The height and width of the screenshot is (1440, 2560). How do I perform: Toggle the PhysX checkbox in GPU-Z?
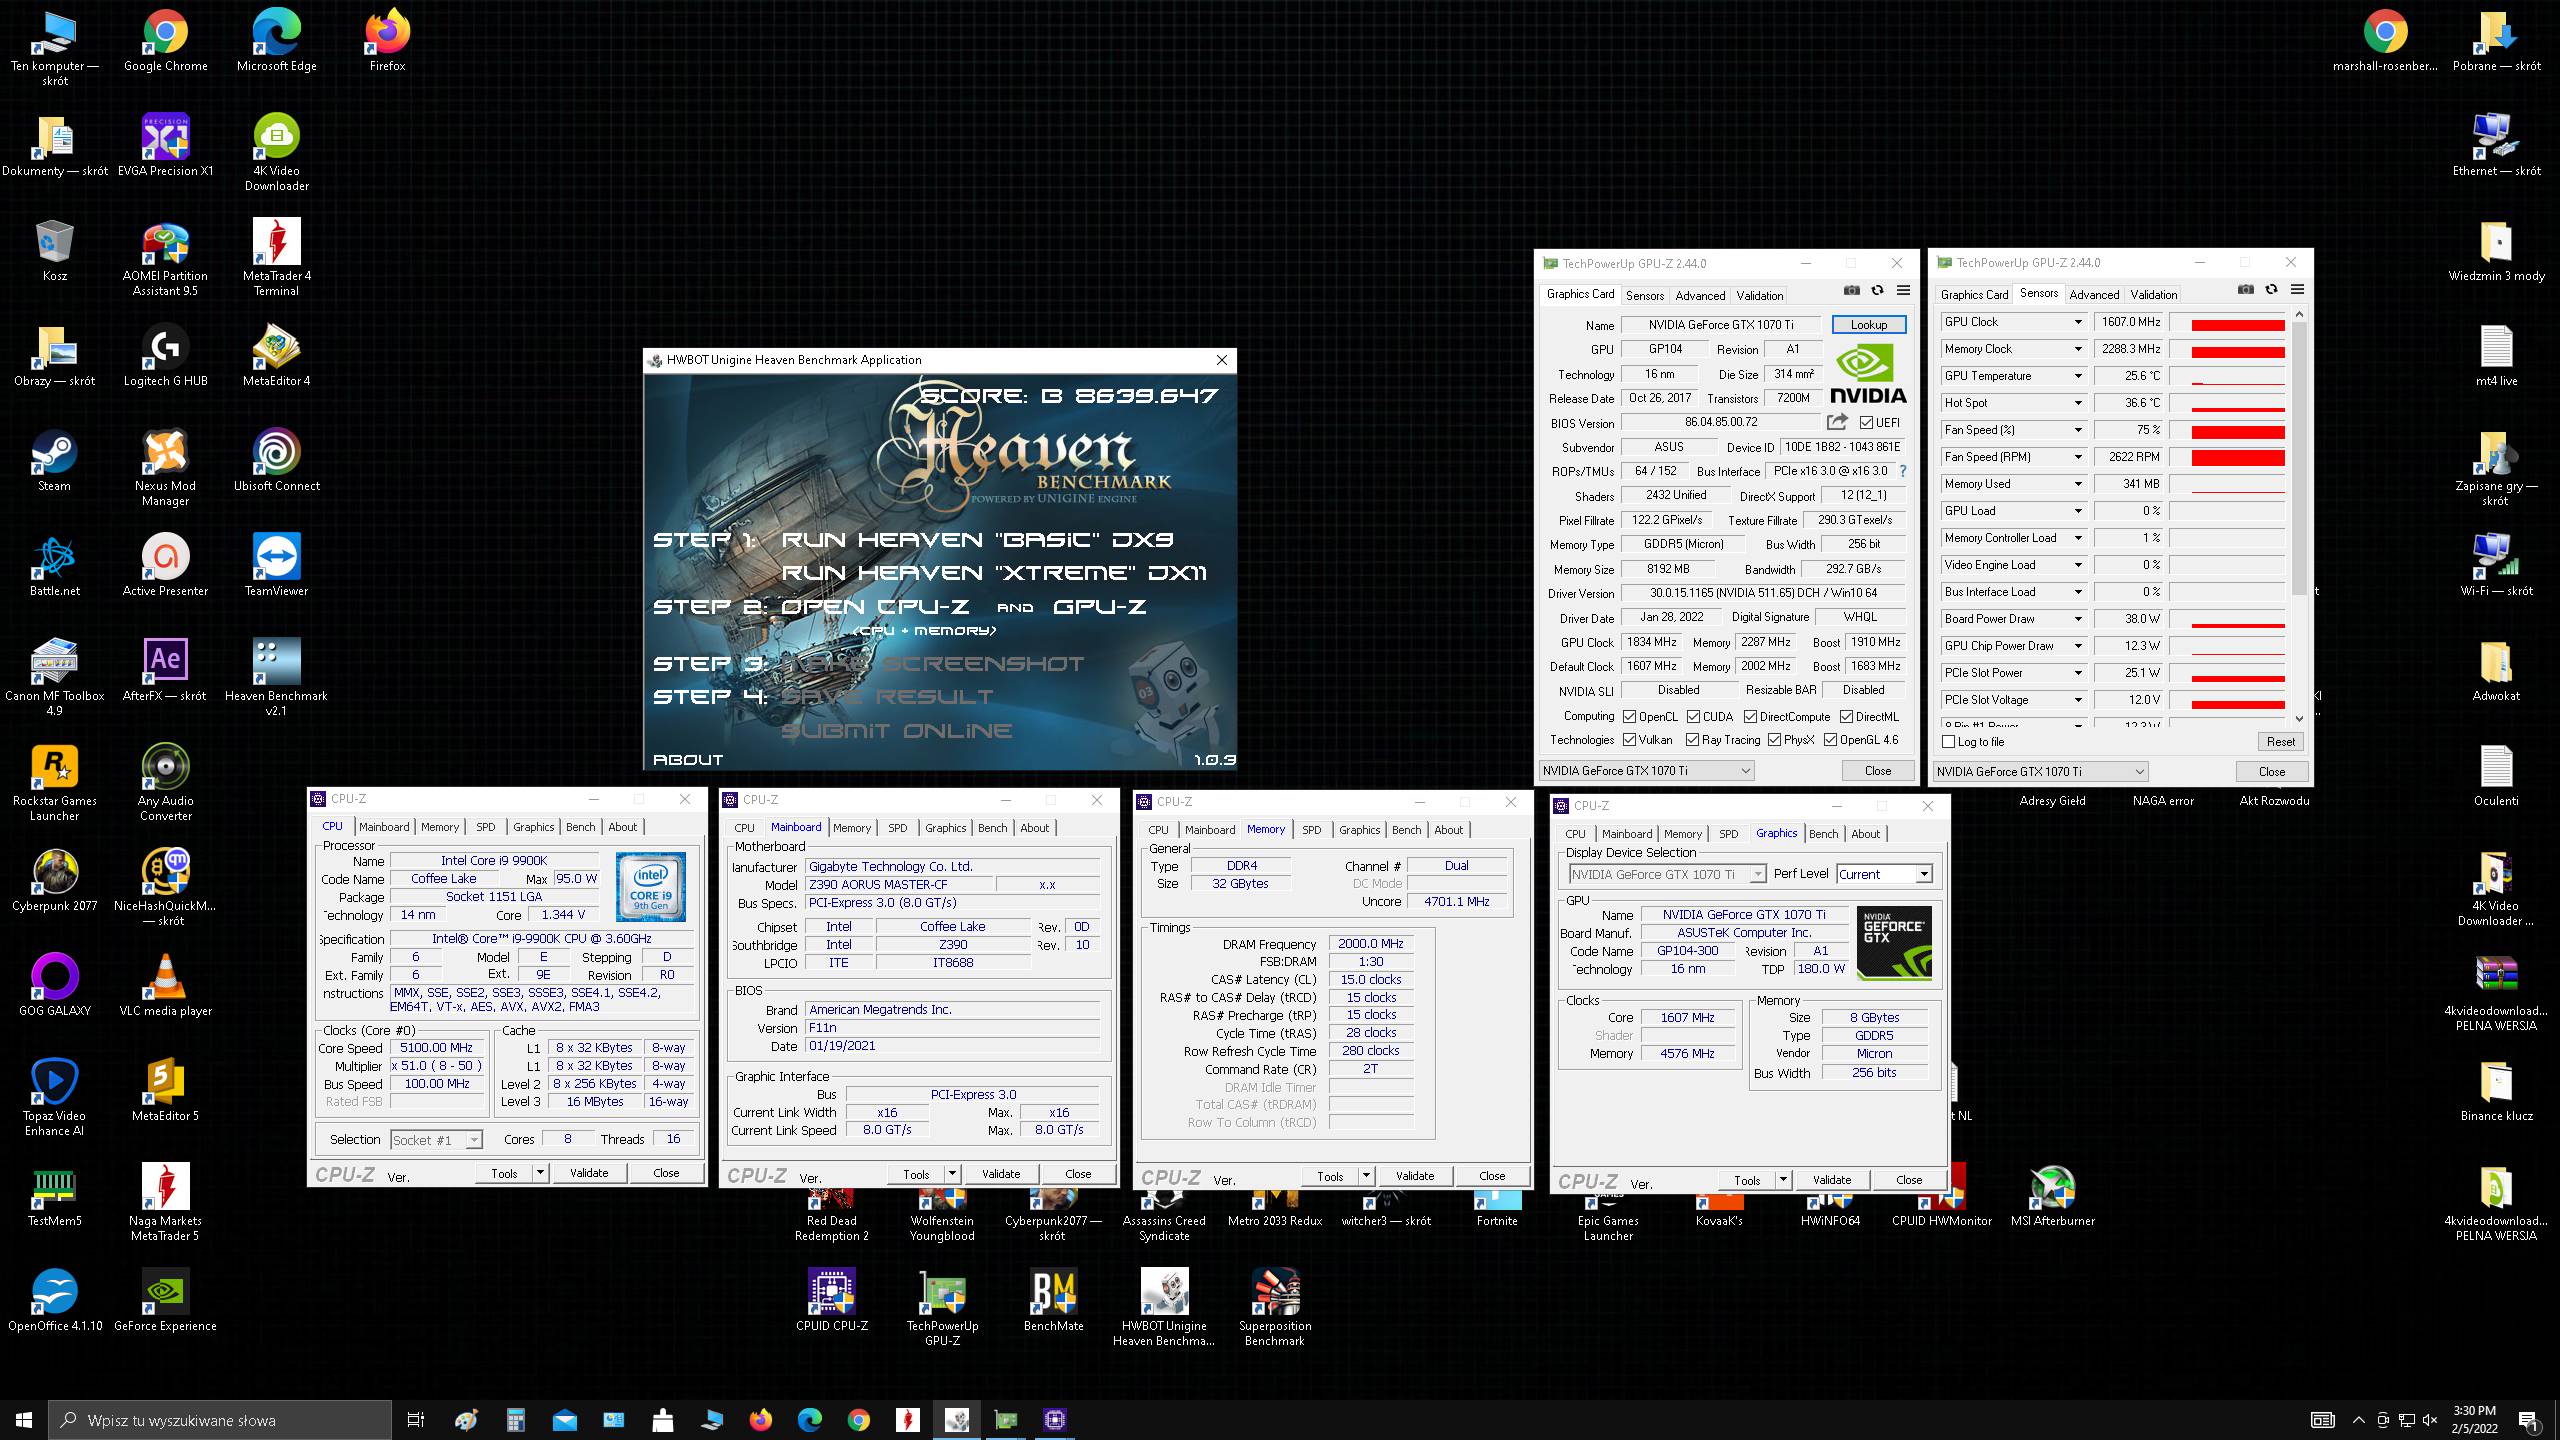tap(1774, 739)
